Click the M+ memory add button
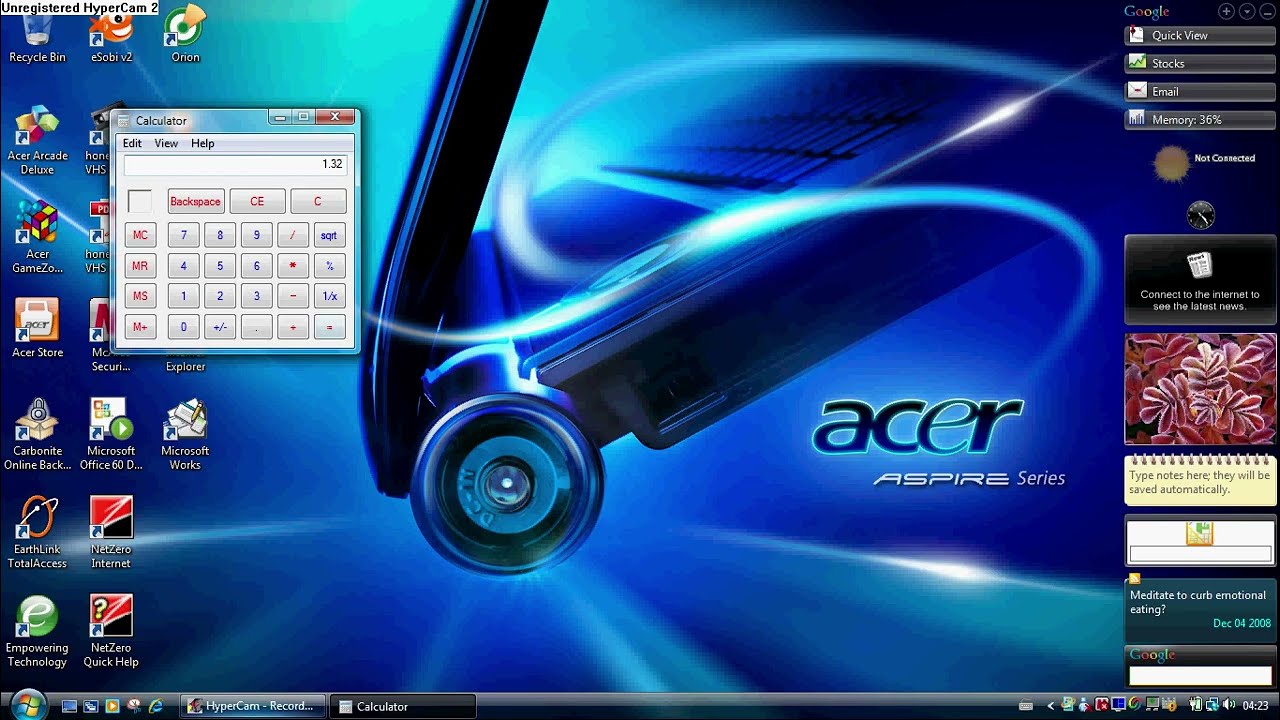1280x720 pixels. pyautogui.click(x=140, y=327)
